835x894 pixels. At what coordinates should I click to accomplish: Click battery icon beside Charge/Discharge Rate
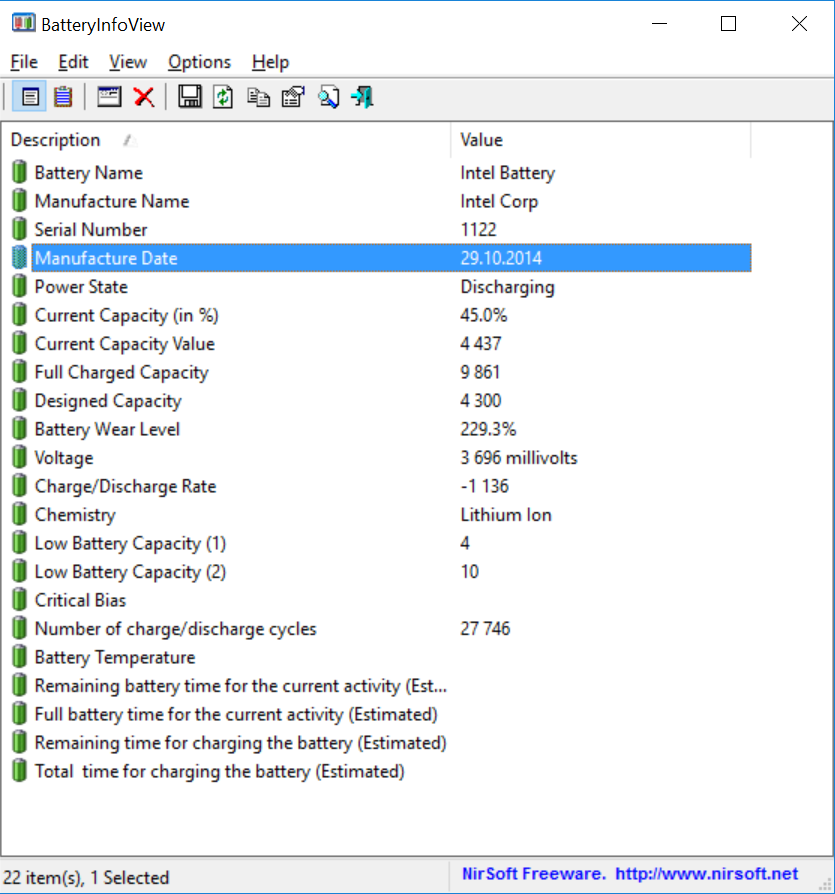pos(19,485)
